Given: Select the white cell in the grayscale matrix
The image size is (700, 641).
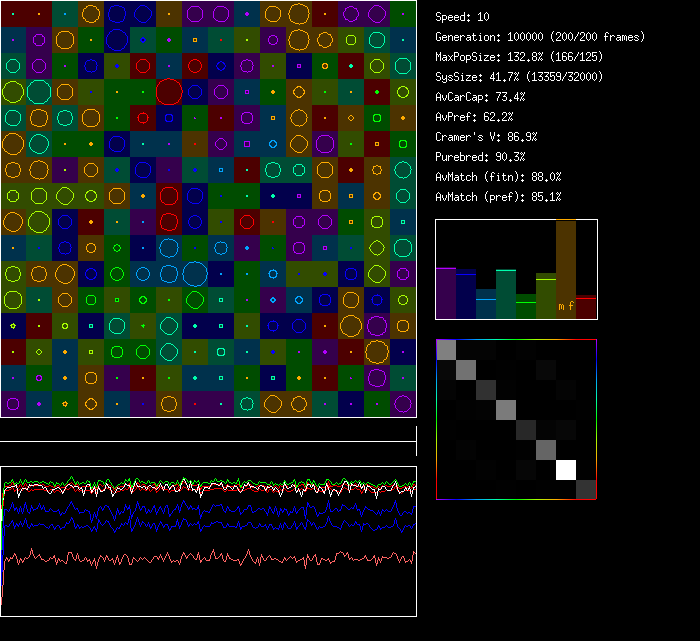Looking at the screenshot, I should 566,469.
